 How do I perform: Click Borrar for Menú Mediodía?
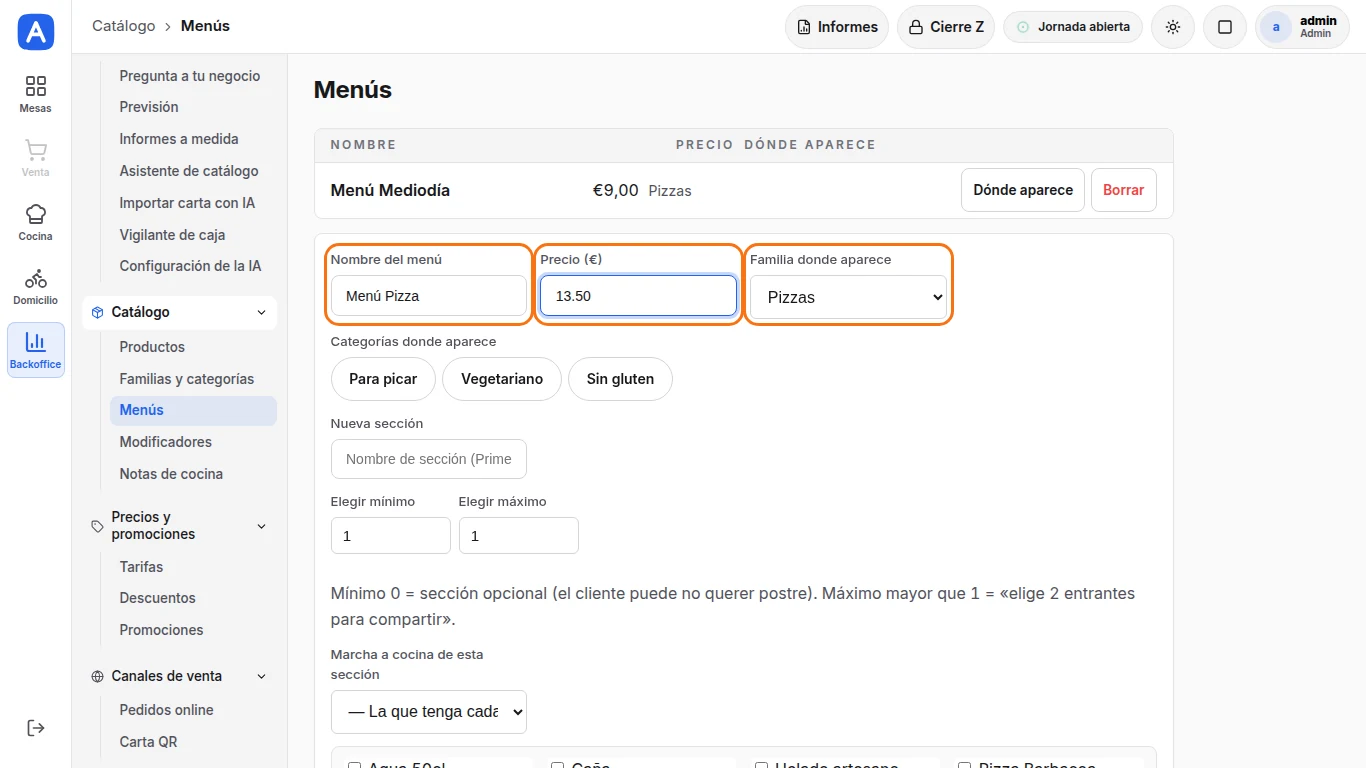(1124, 190)
